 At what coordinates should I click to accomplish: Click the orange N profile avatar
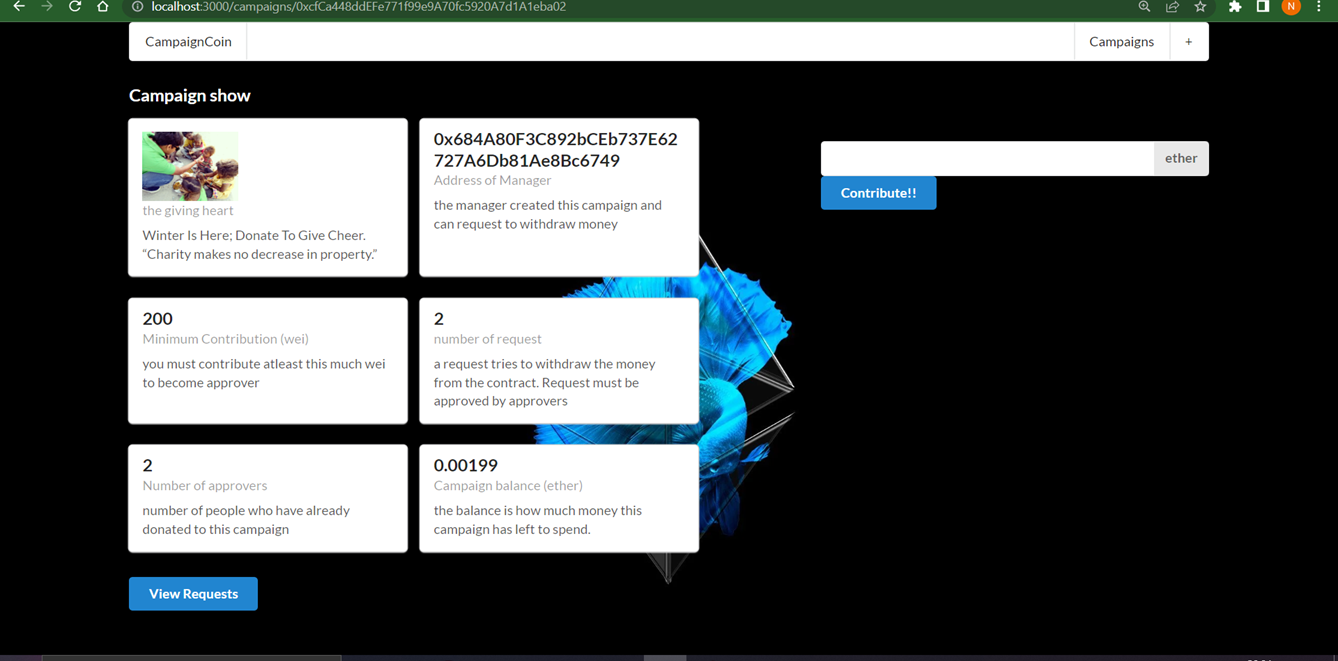coord(1290,7)
